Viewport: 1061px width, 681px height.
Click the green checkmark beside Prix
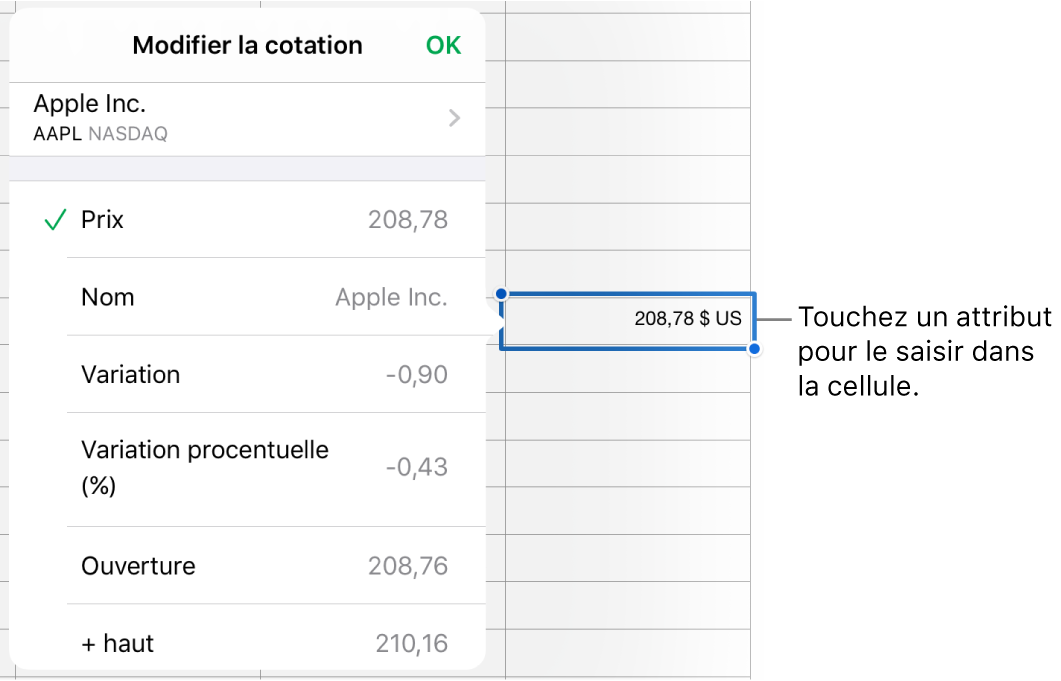click(x=55, y=220)
